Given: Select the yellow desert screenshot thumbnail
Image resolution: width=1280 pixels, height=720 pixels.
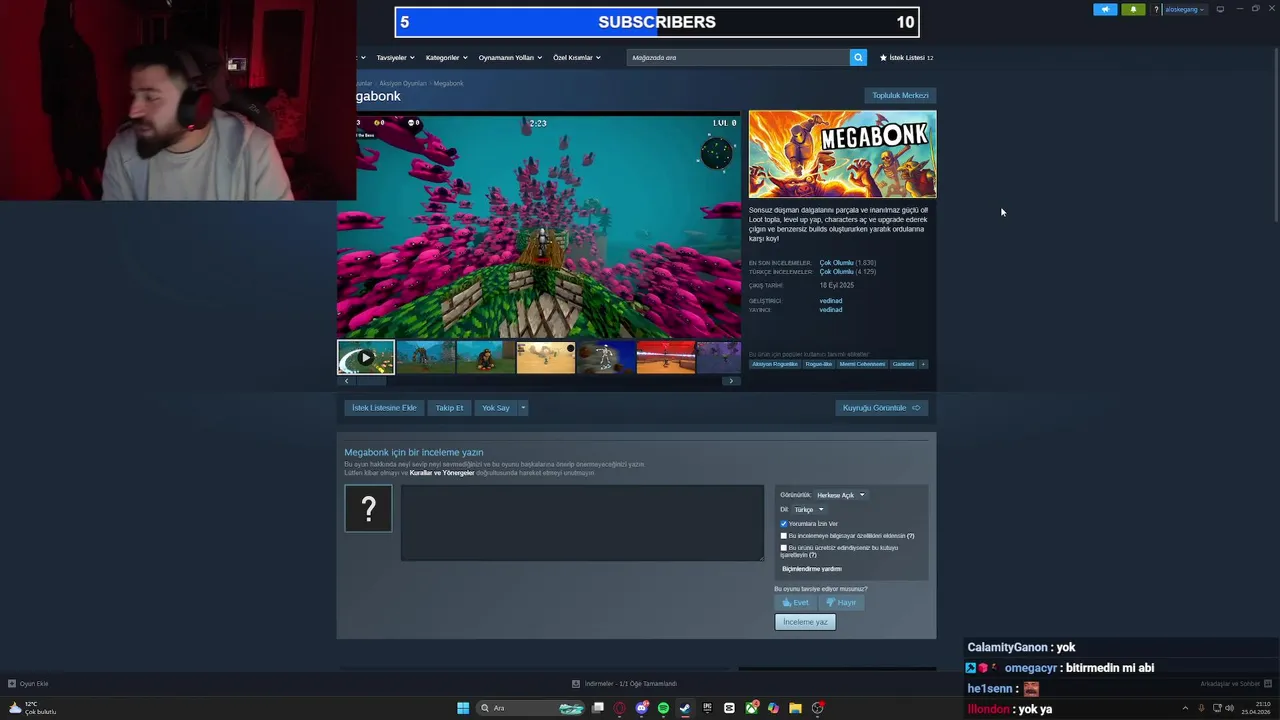Looking at the screenshot, I should pyautogui.click(x=546, y=357).
